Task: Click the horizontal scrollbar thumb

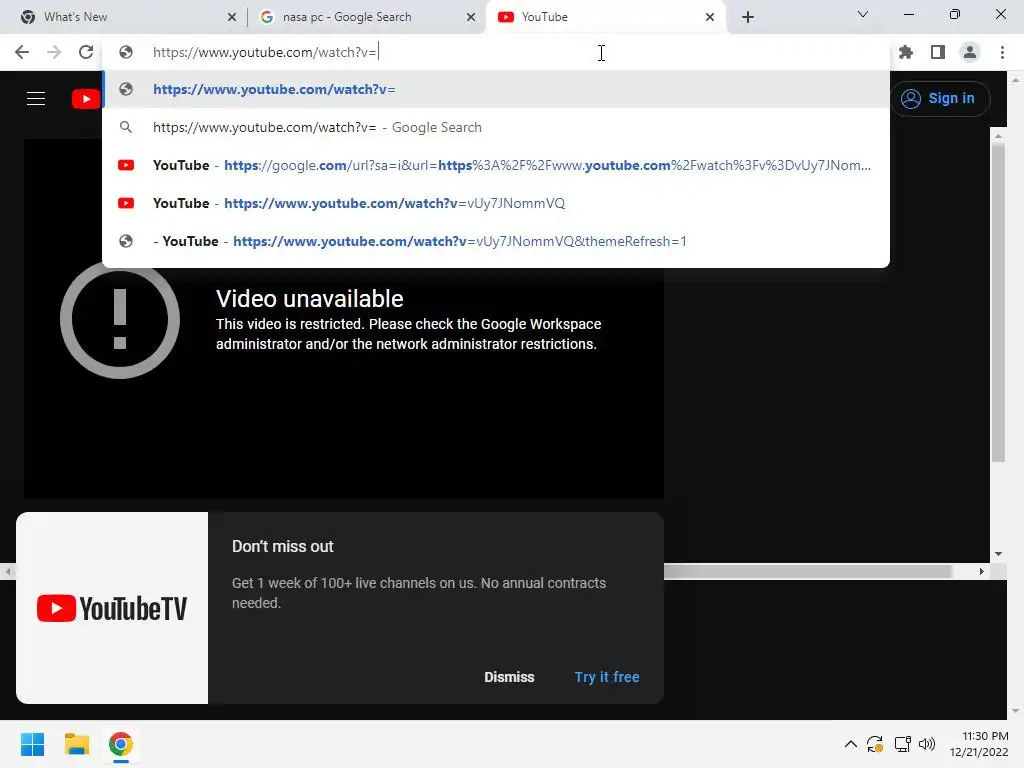Action: [807, 571]
